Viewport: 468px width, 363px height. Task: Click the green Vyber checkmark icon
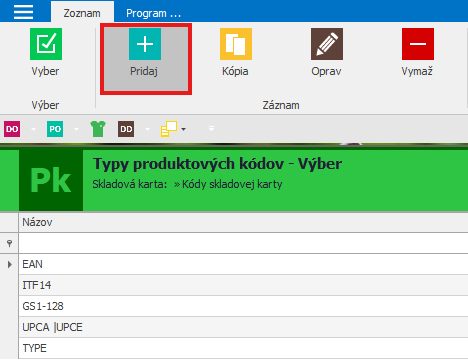coord(46,44)
